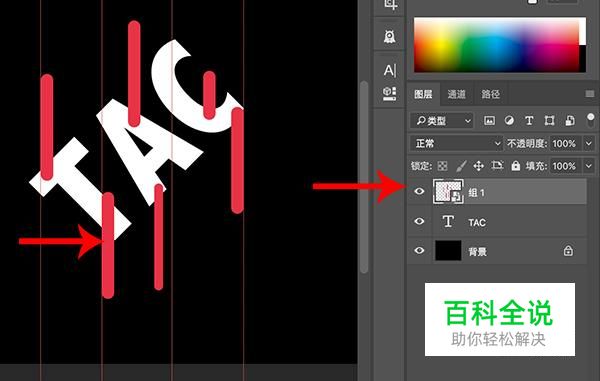The height and width of the screenshot is (381, 600).
Task: Click the white letter T on canvas
Action: (77, 187)
